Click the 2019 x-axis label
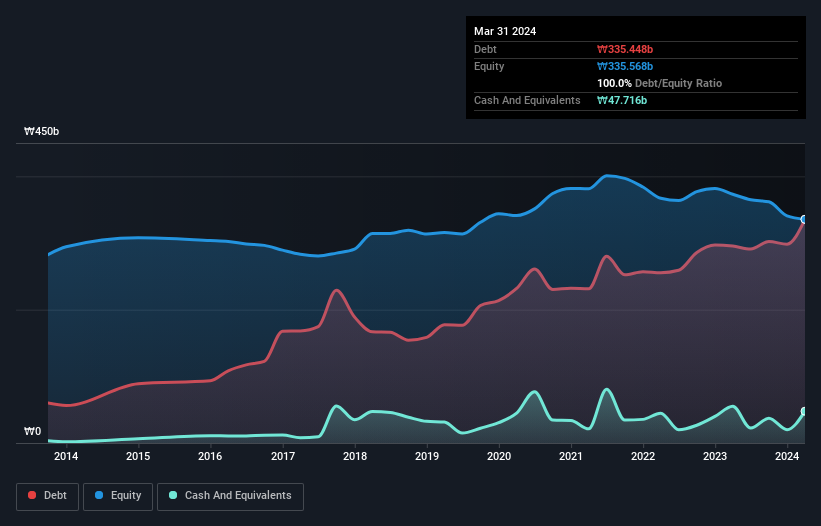 (x=427, y=456)
